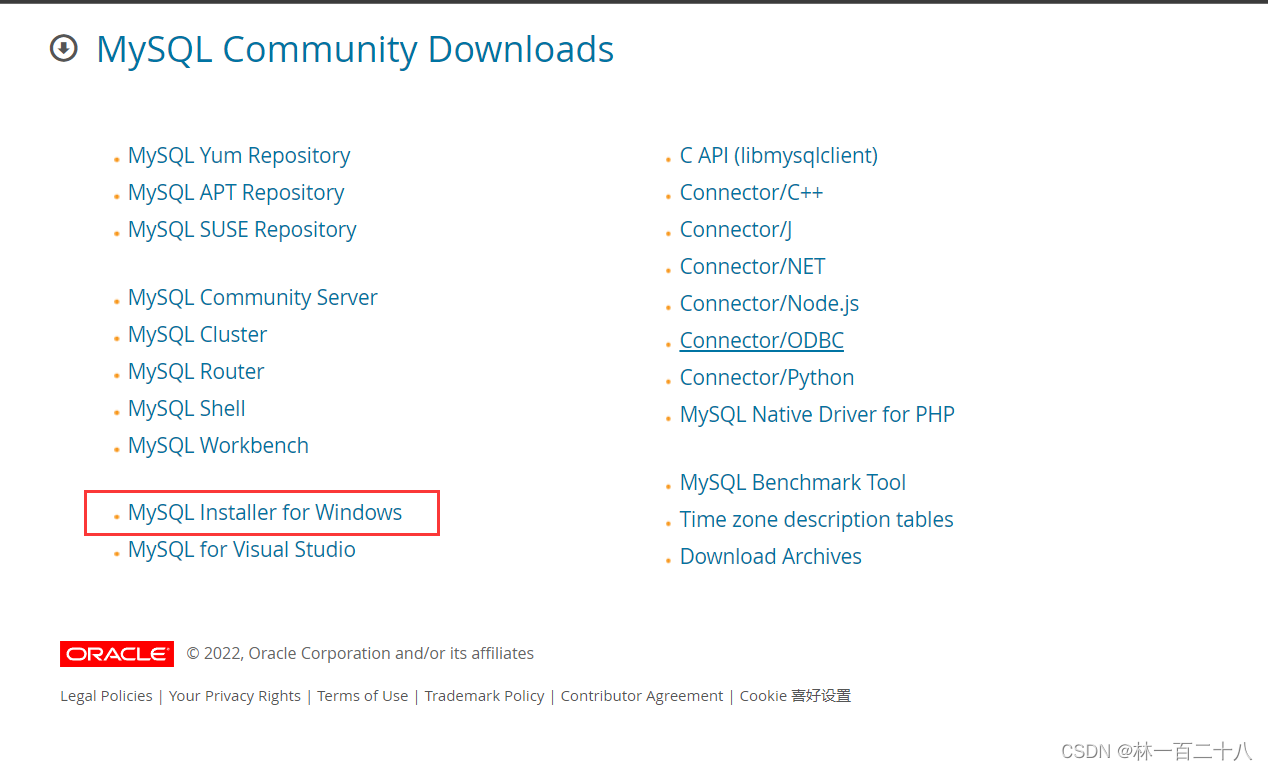
Task: Open Your Privacy Rights footer link
Action: point(235,696)
